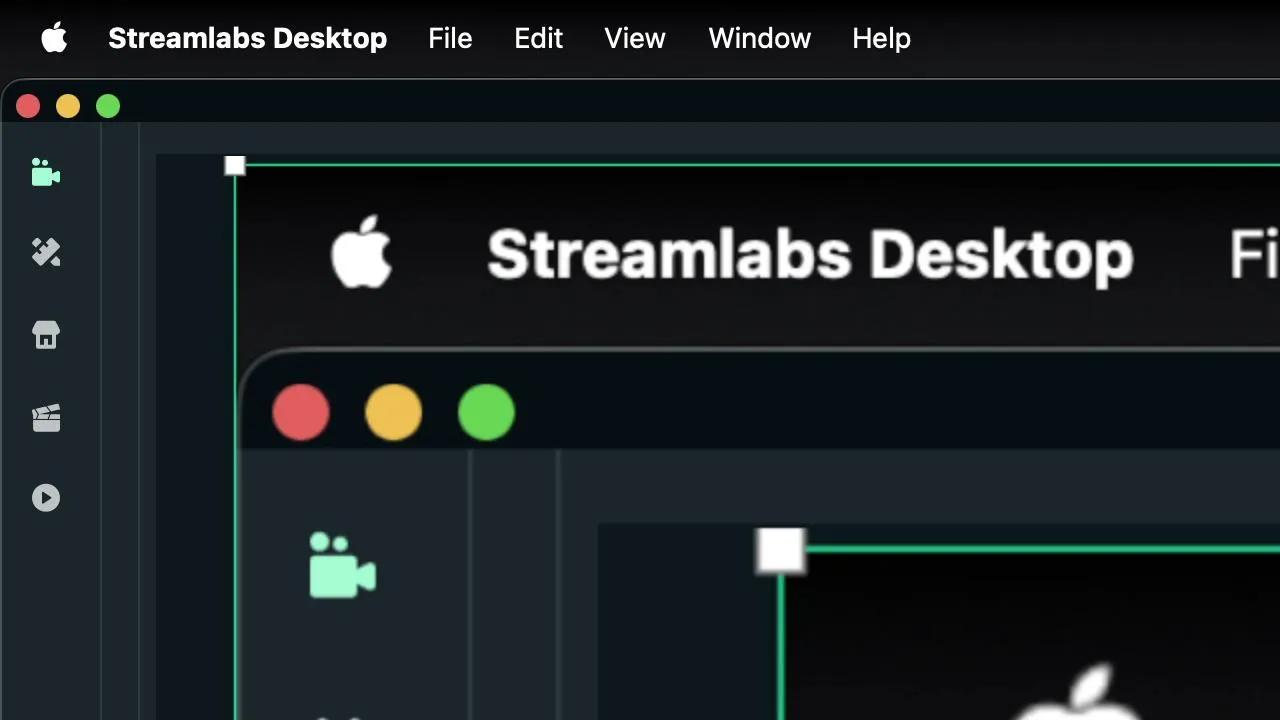Open the Edit menu
The image size is (1280, 720).
coord(538,38)
